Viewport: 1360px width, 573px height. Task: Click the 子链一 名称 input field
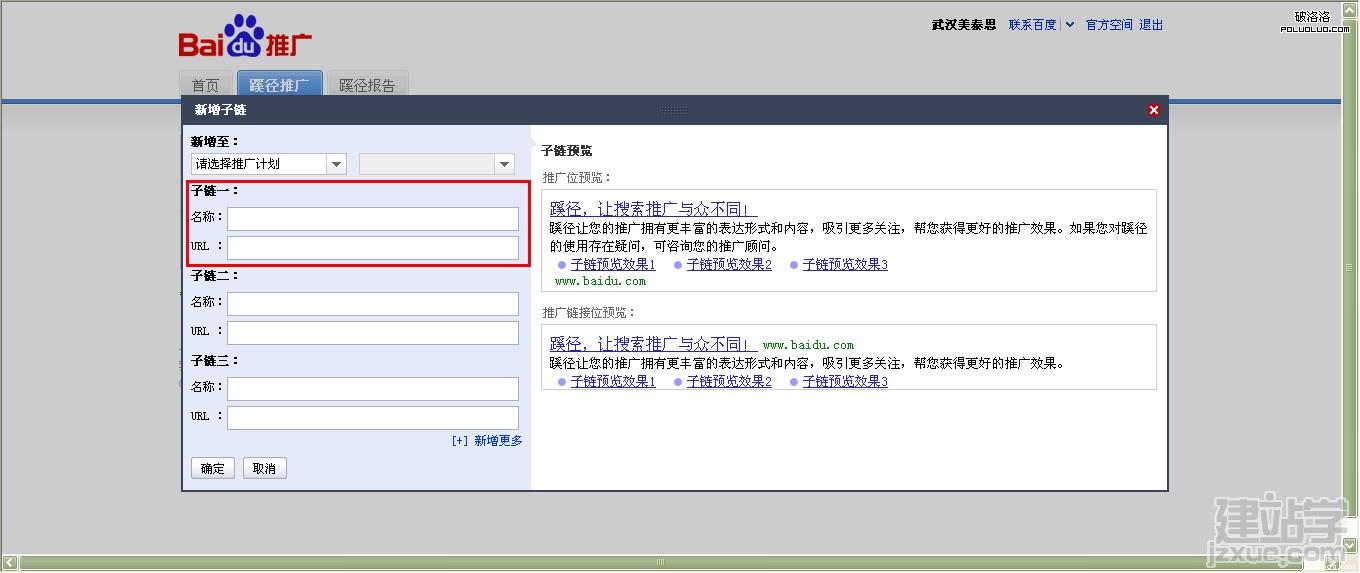[373, 219]
